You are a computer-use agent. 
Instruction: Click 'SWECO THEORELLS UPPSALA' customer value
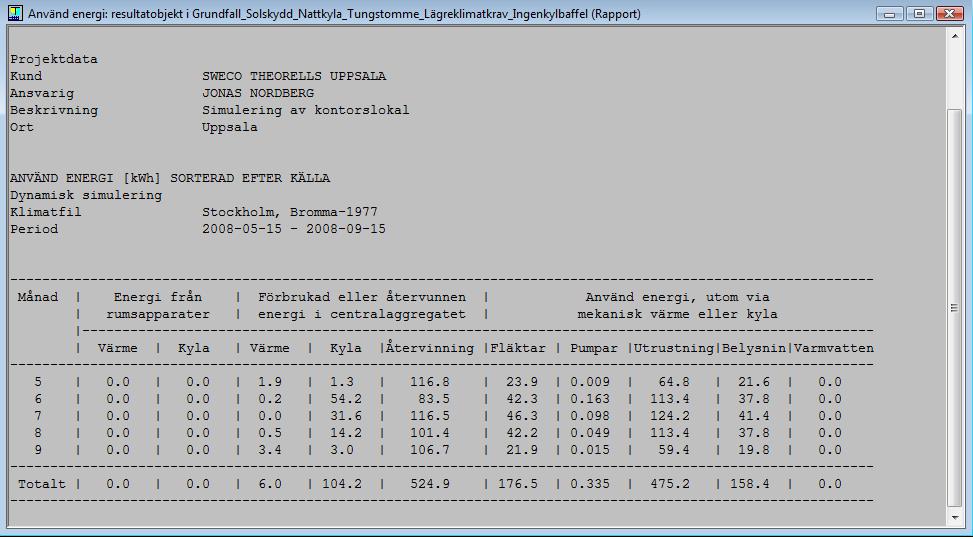coord(294,76)
